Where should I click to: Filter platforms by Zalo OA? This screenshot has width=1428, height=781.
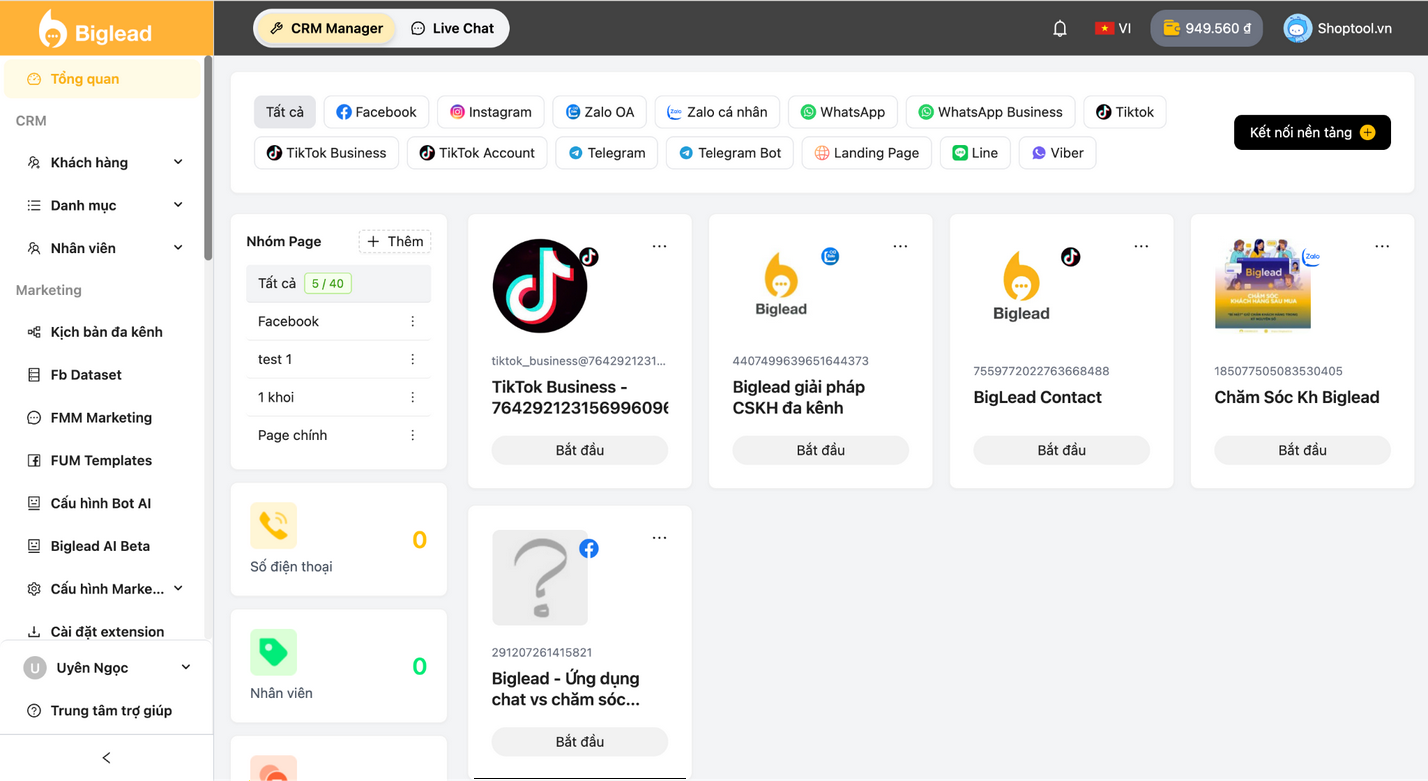[x=600, y=112]
